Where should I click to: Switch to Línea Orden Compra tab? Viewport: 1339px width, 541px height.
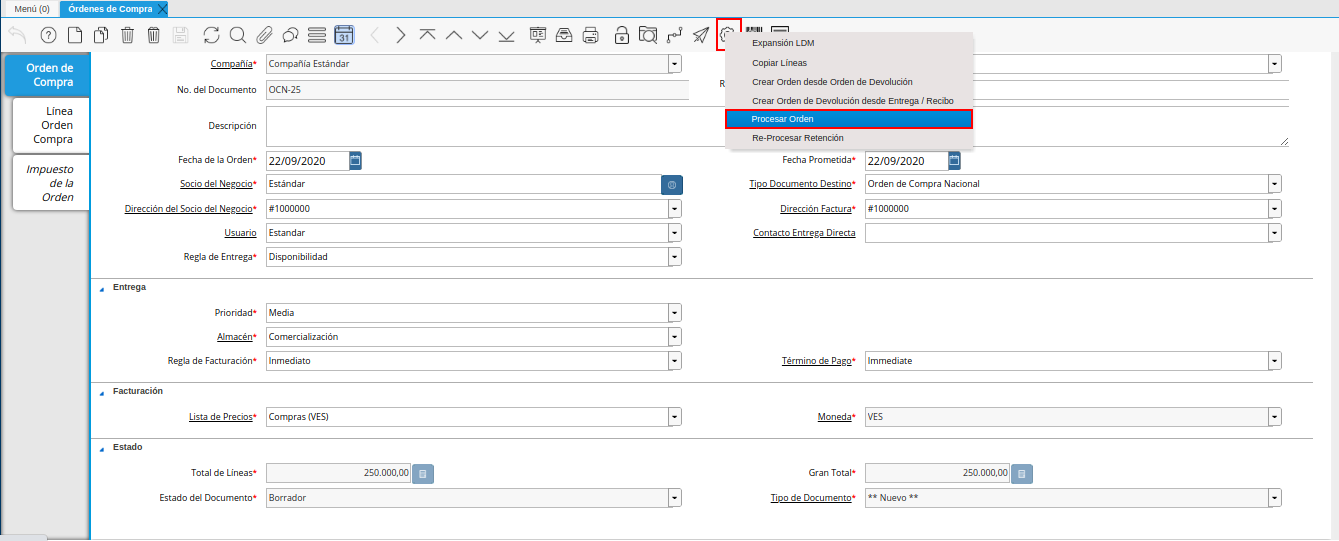pos(51,125)
